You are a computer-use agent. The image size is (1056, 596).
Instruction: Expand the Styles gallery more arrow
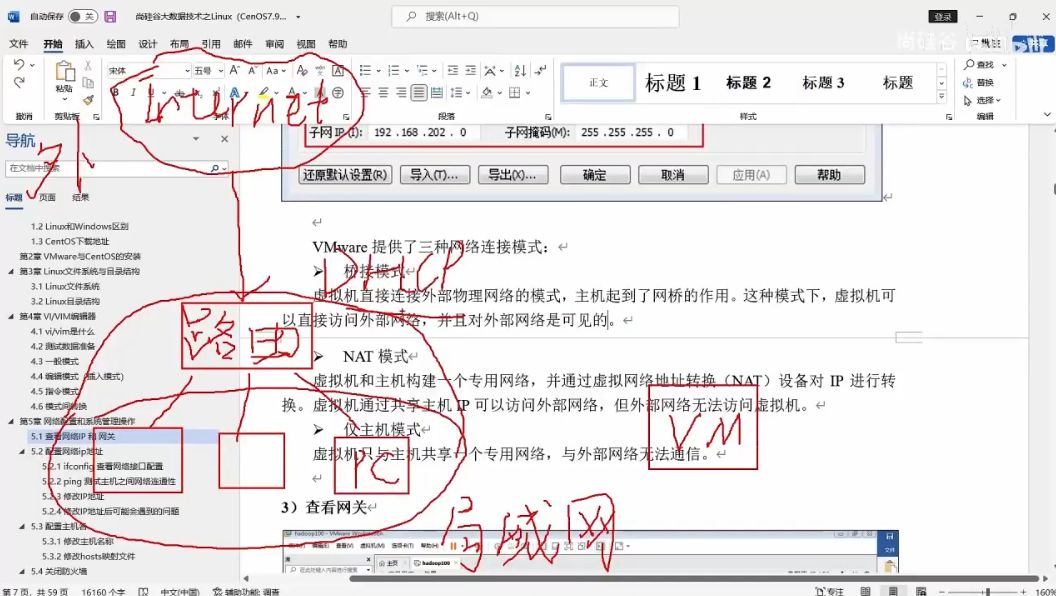[942, 97]
